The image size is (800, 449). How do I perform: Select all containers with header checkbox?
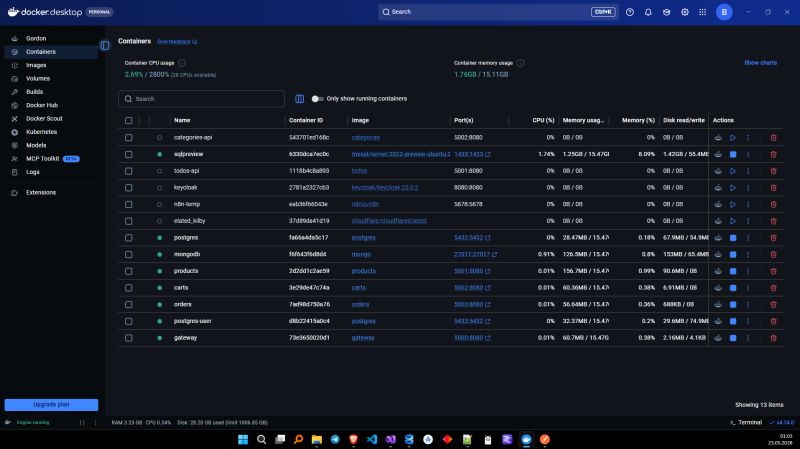point(129,120)
